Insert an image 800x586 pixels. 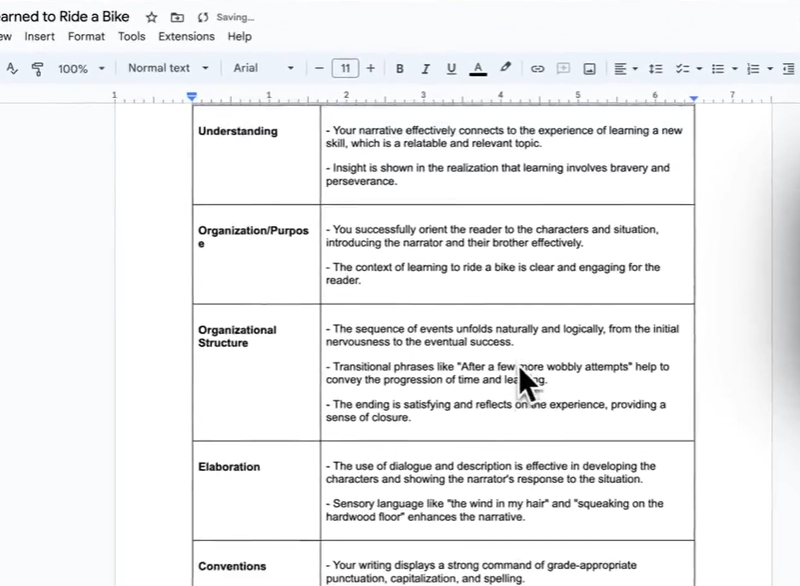589,69
